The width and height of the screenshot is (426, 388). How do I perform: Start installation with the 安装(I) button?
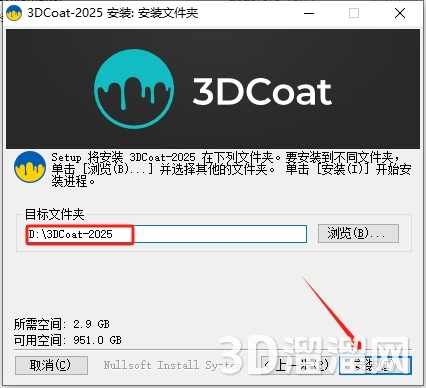pyautogui.click(x=375, y=365)
